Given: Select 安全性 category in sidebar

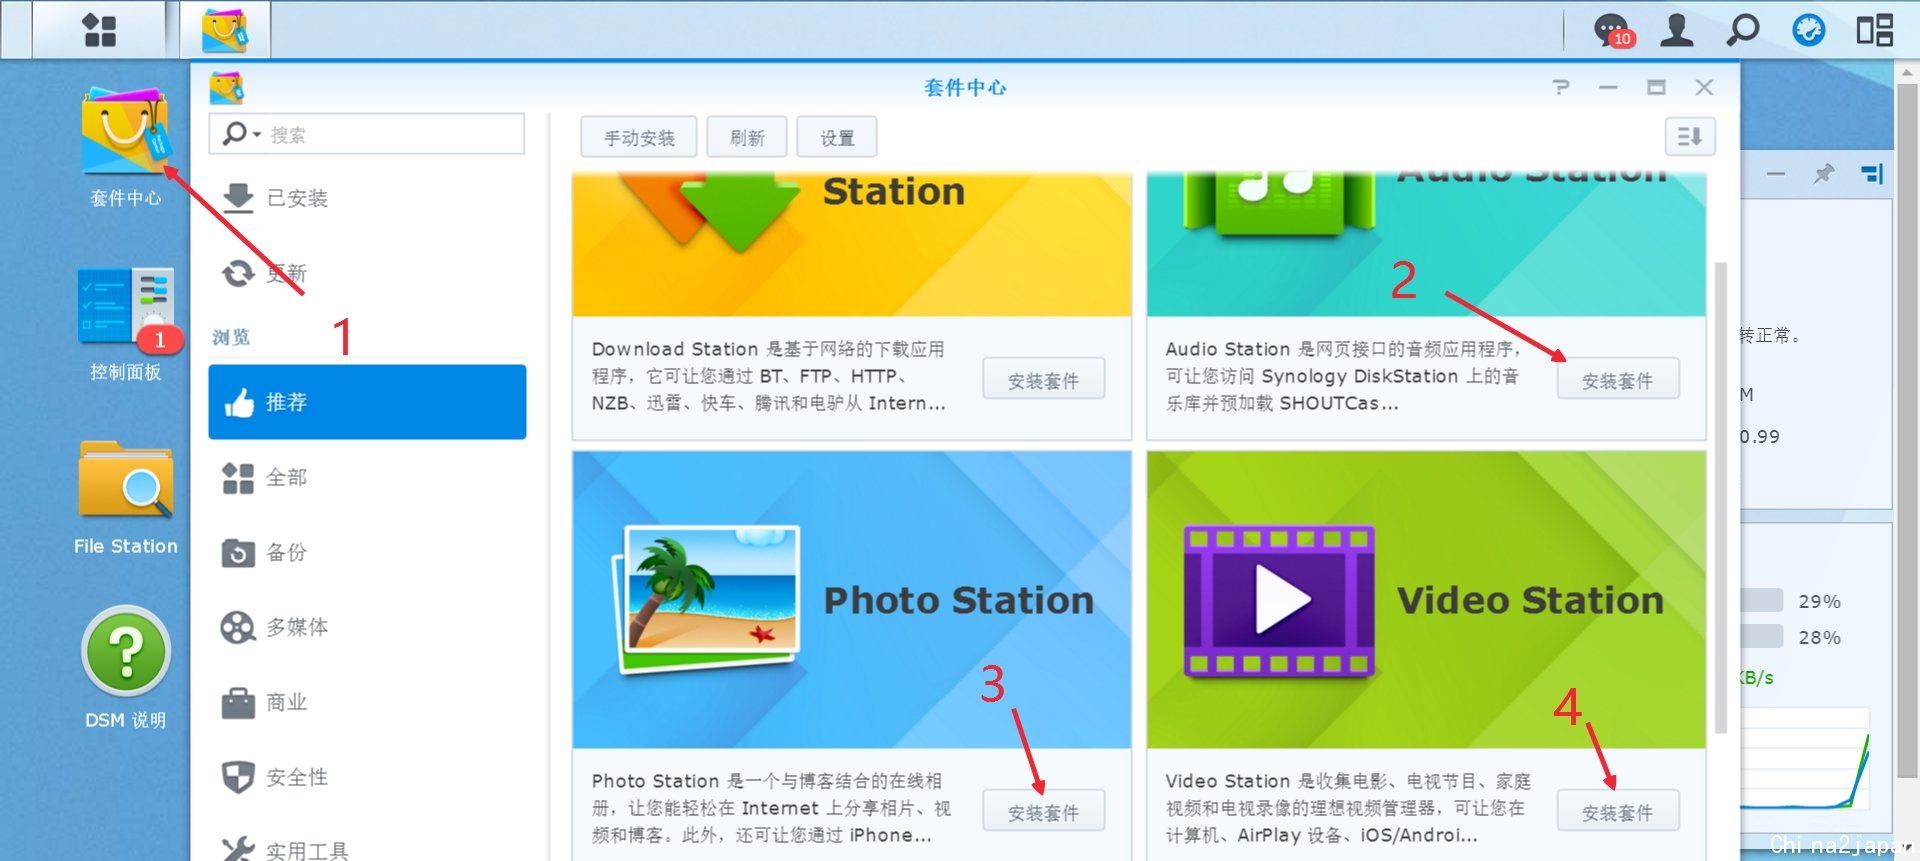Looking at the screenshot, I should (367, 777).
